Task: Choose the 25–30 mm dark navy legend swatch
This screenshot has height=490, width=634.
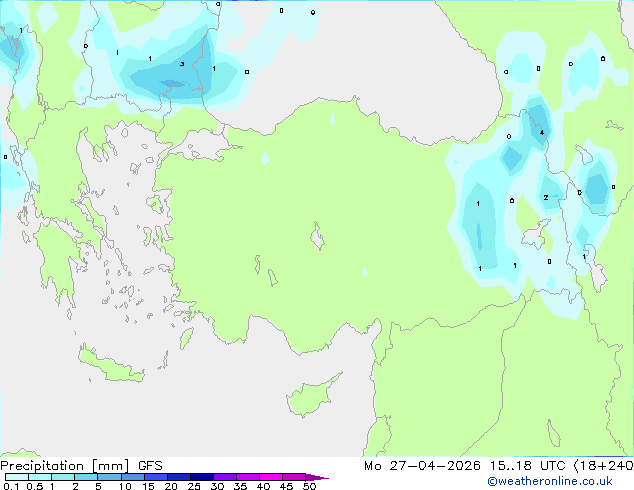Action: point(202,477)
